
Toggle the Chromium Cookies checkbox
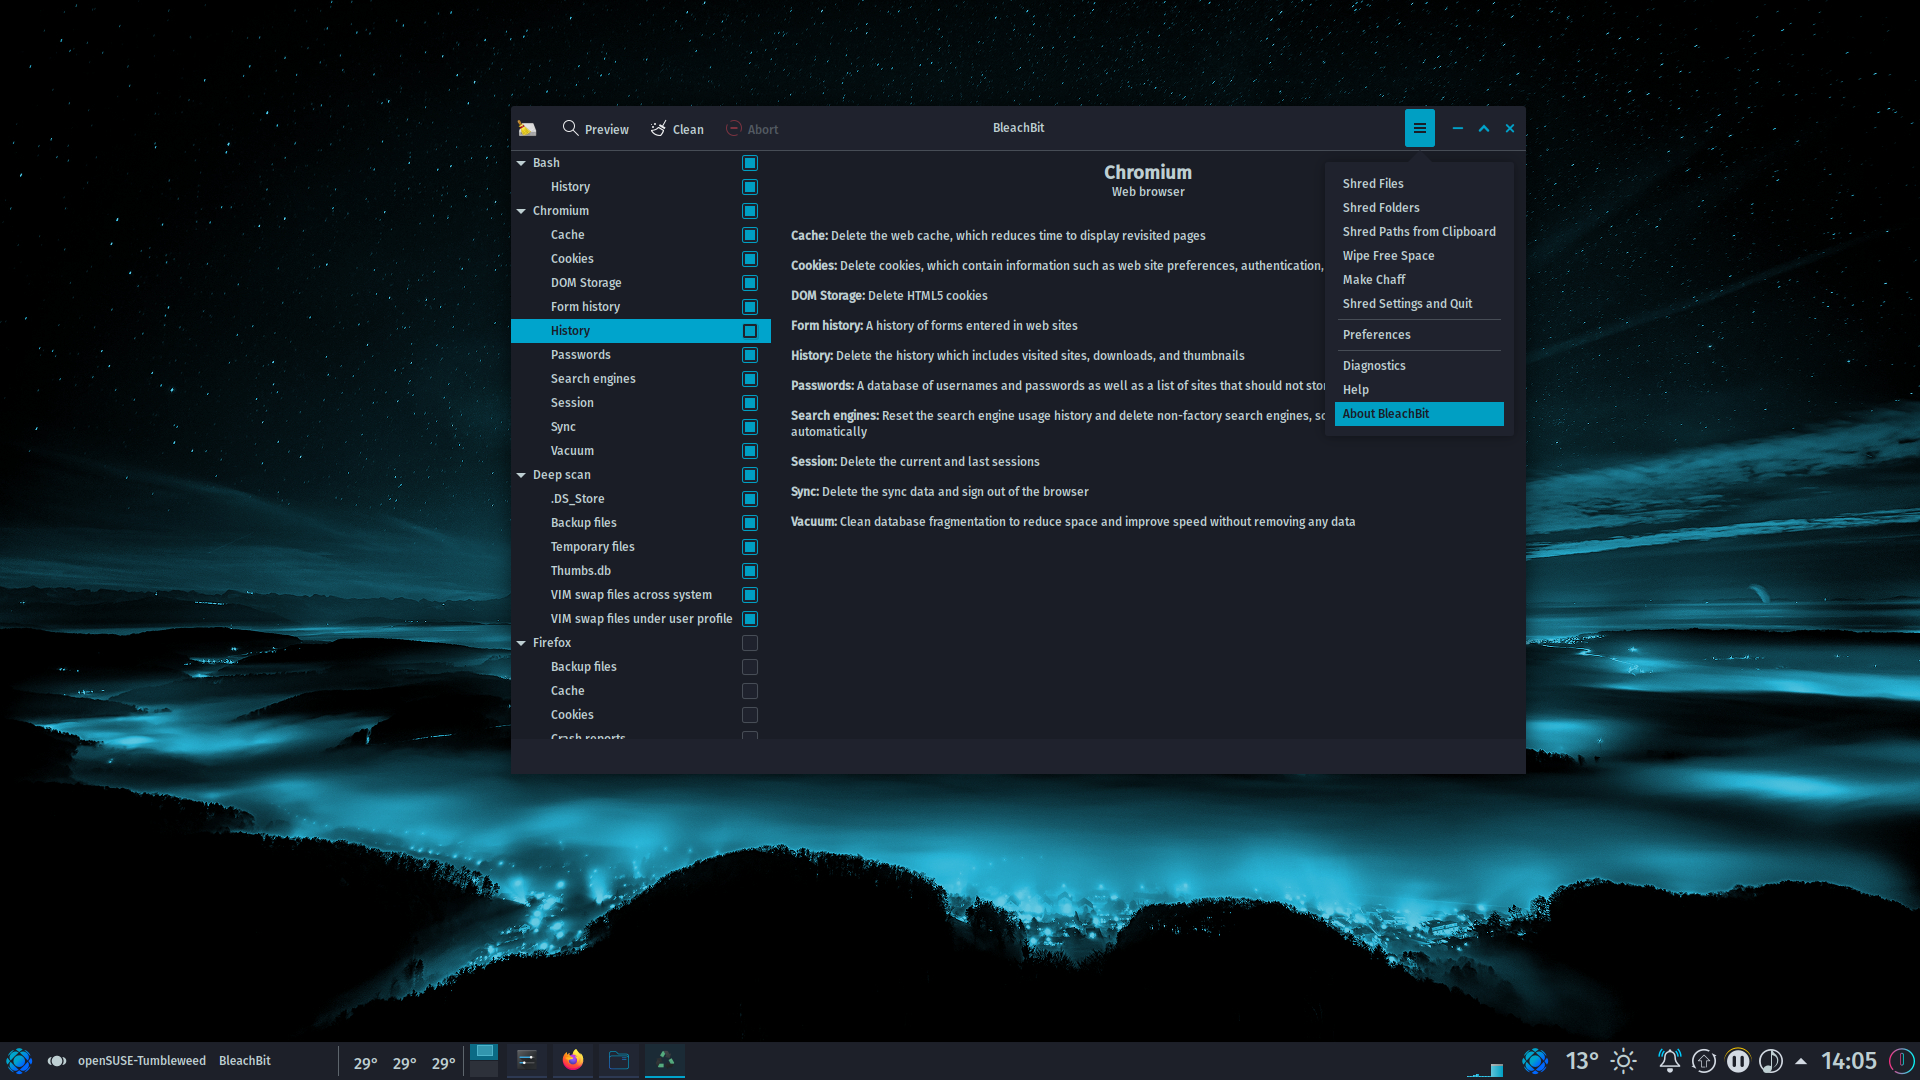pyautogui.click(x=750, y=259)
